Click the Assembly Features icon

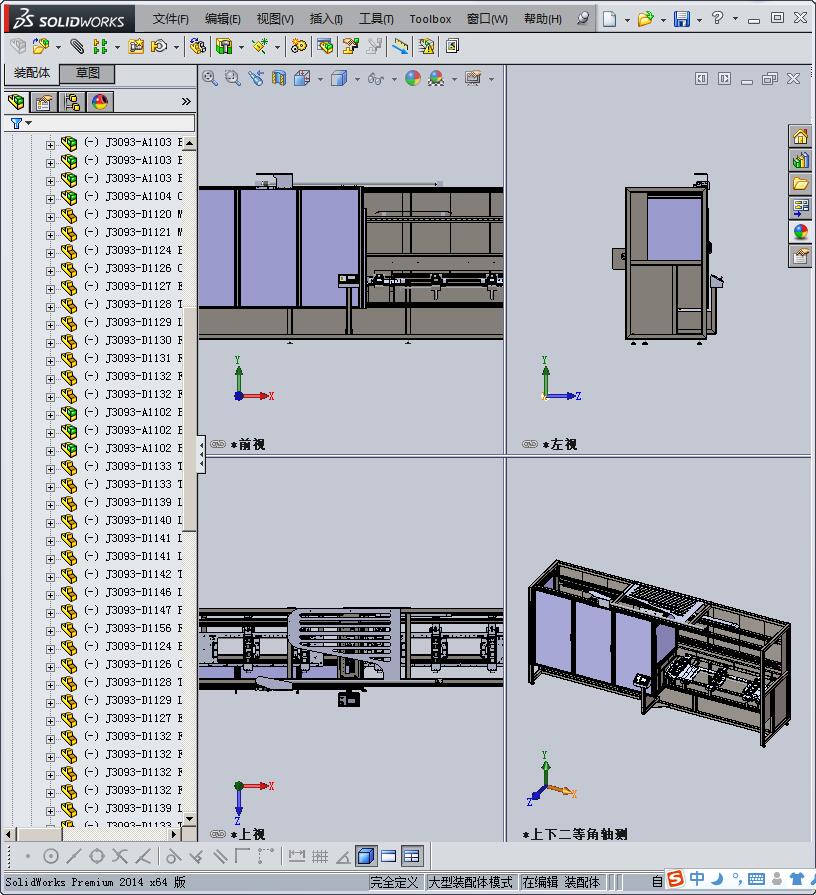tap(224, 46)
